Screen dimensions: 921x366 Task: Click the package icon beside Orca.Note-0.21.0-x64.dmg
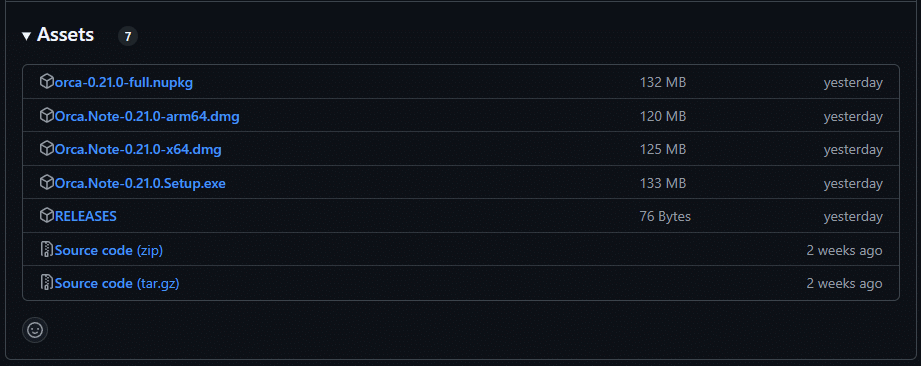click(46, 149)
